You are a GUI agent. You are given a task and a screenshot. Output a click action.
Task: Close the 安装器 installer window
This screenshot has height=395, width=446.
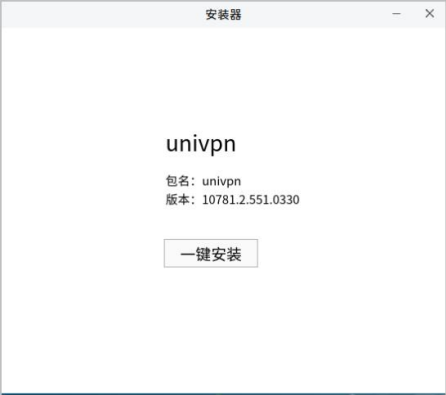(x=430, y=13)
